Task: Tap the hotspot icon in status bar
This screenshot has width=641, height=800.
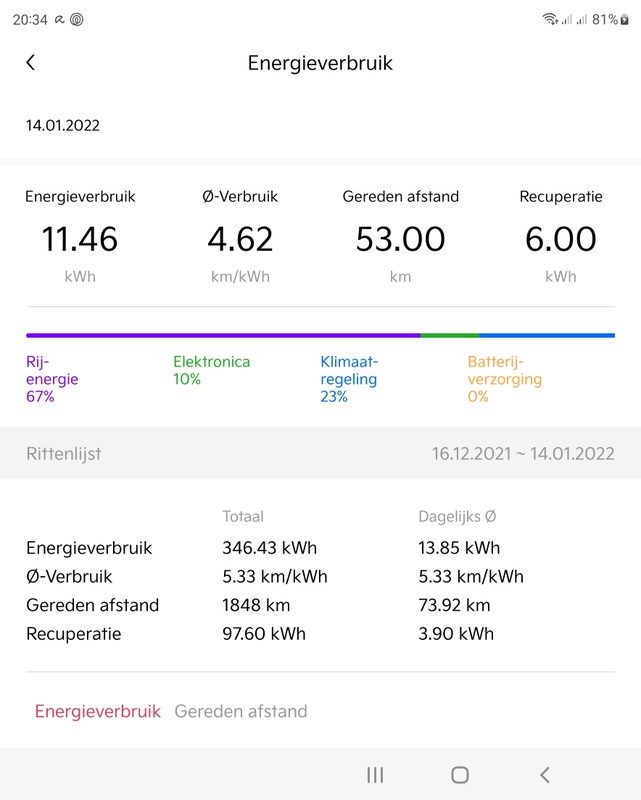Action: [x=77, y=19]
